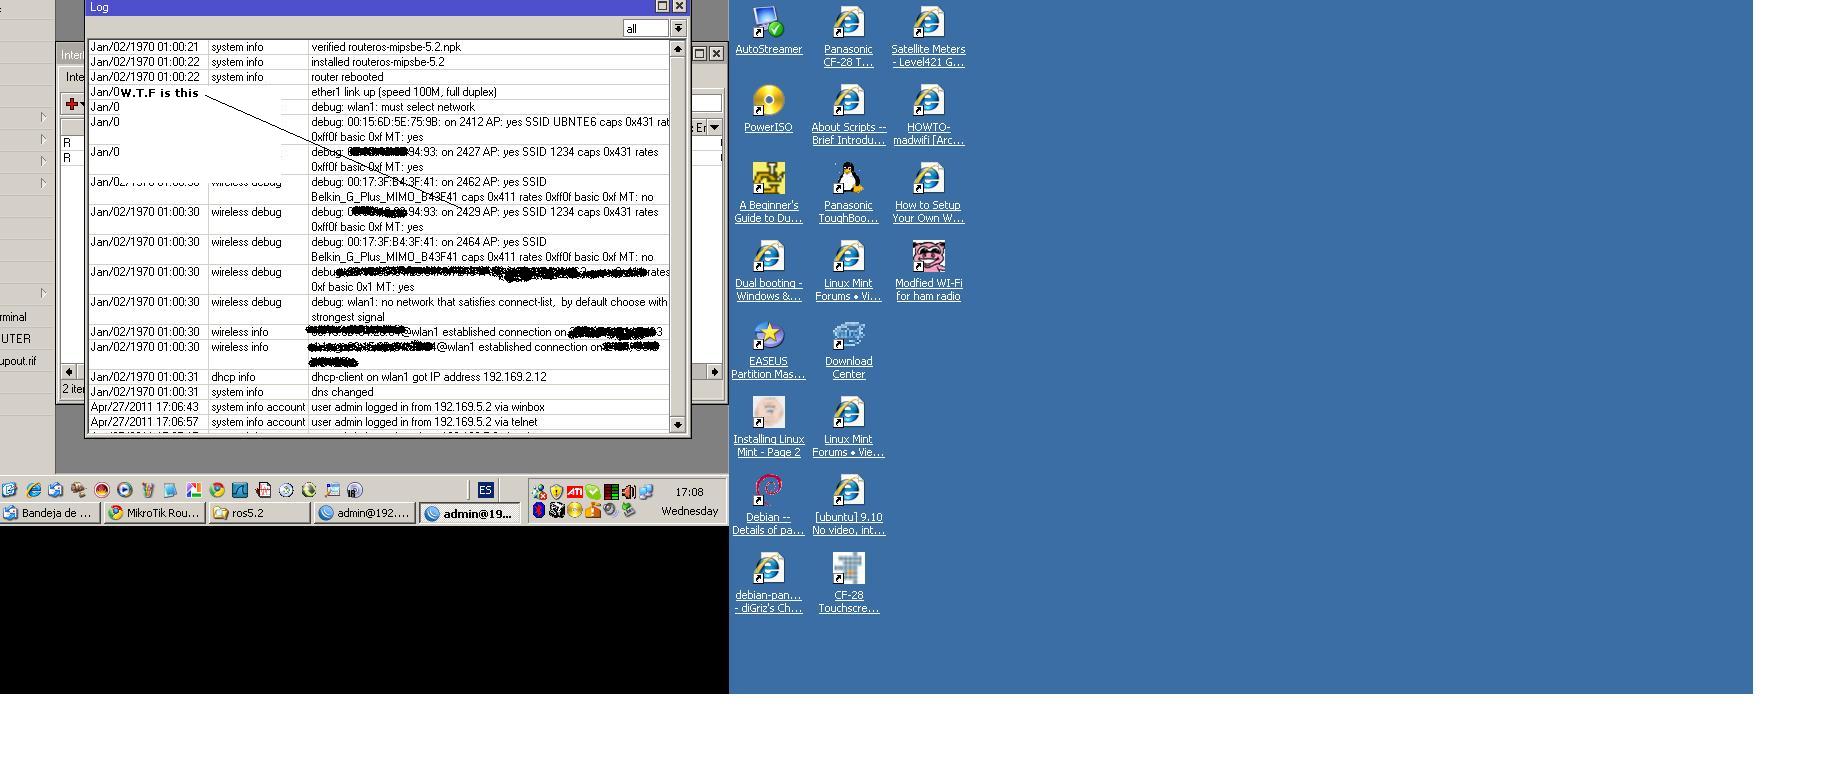Select log entry 'verified routeros-mipsbe-5.2.npk'
Image resolution: width=1824 pixels, height=768 pixels.
tap(379, 47)
